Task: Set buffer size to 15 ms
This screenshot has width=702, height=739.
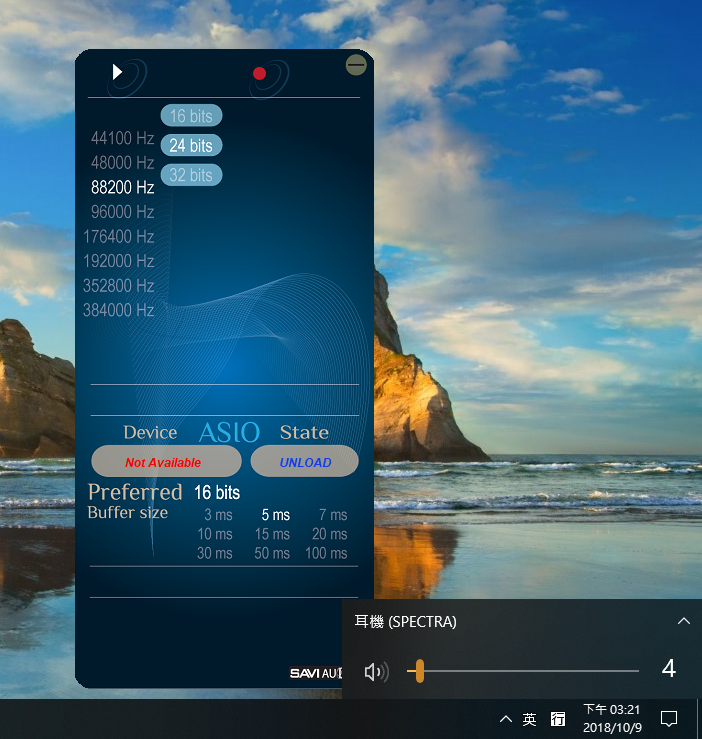Action: click(x=273, y=534)
